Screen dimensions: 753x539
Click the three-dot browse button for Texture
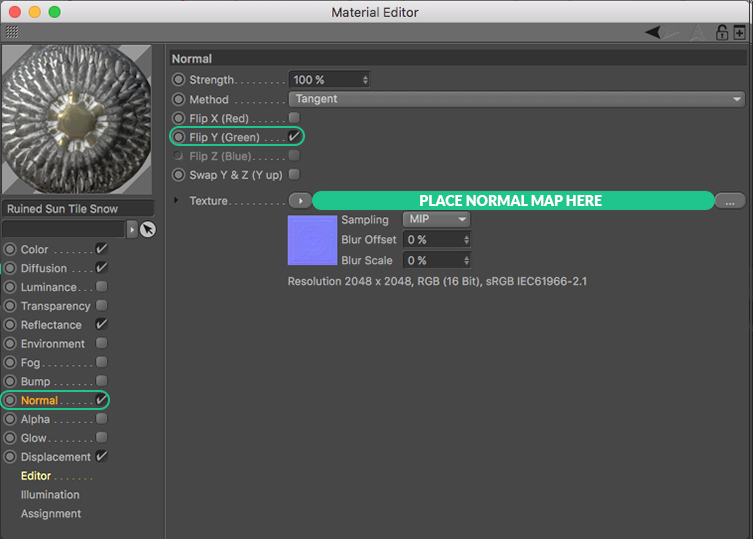(729, 201)
